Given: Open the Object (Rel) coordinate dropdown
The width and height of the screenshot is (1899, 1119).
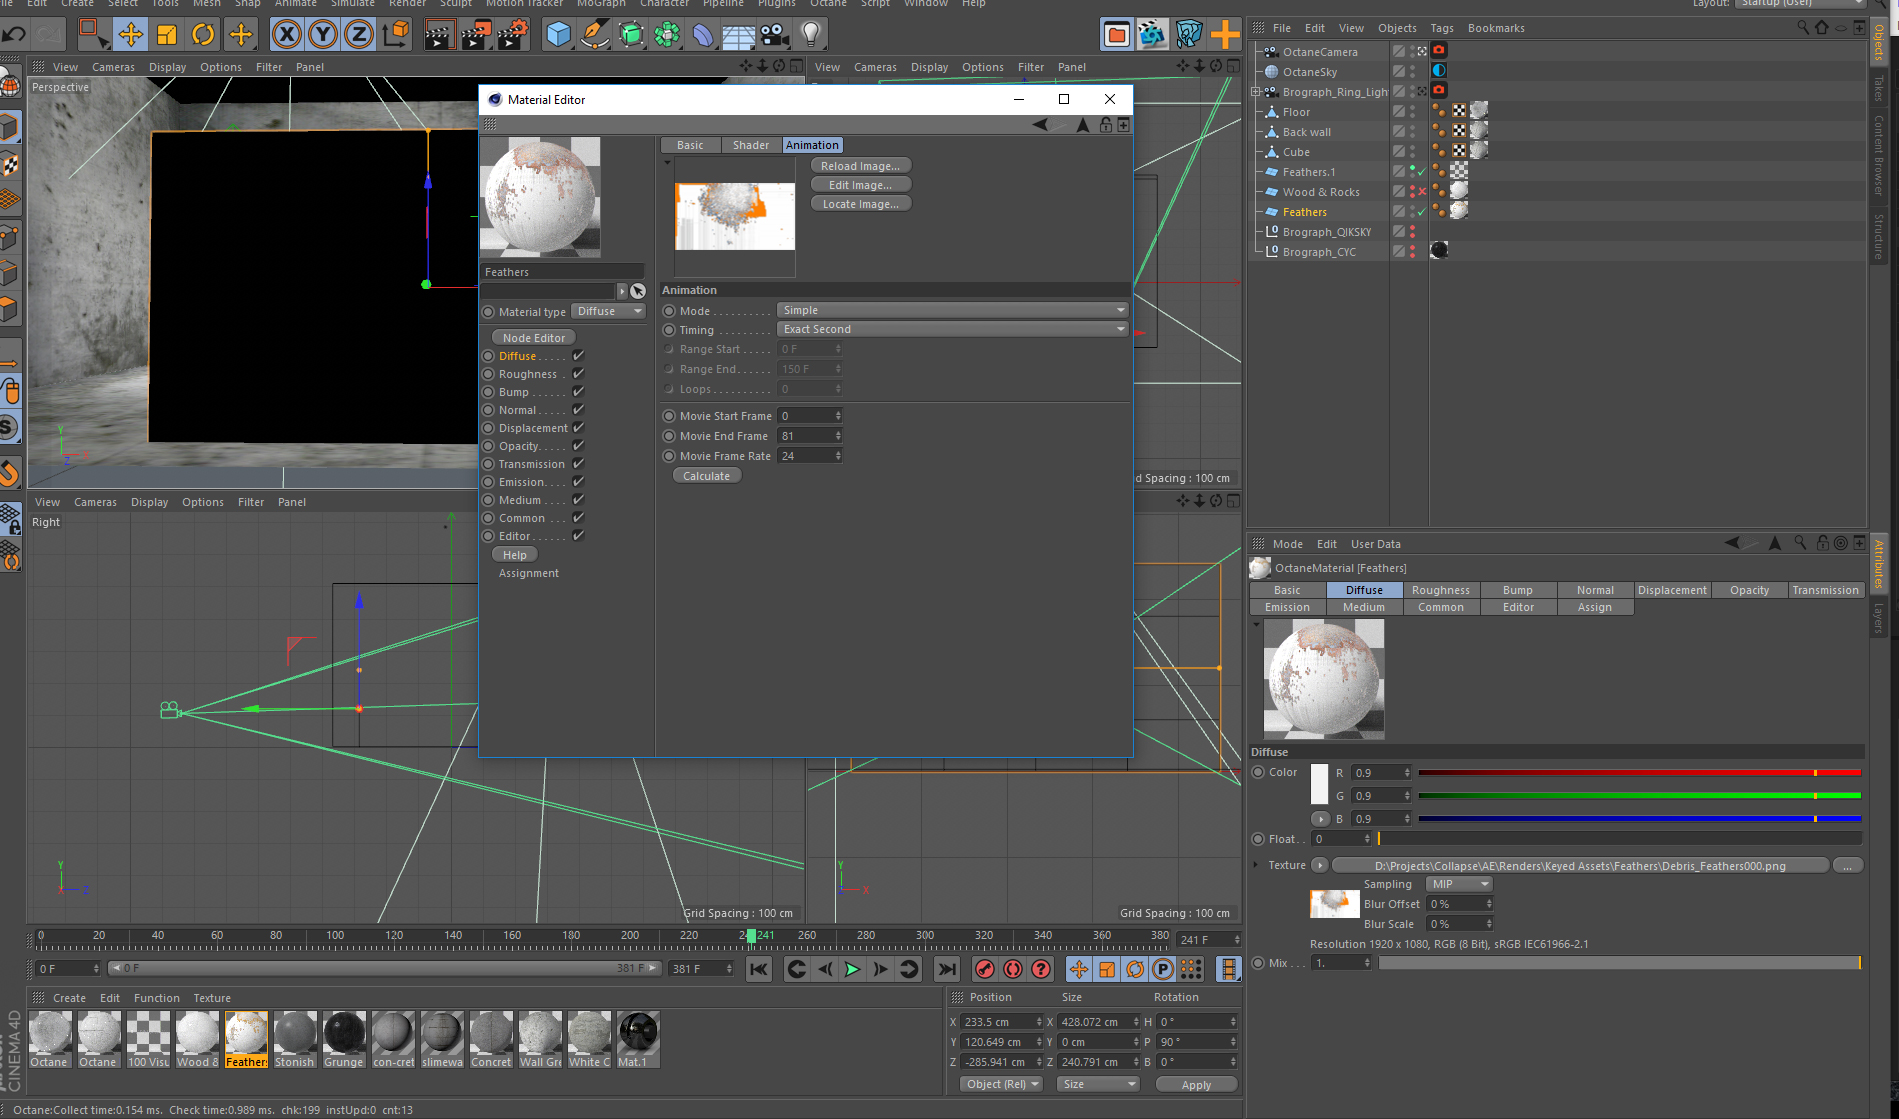Looking at the screenshot, I should (1002, 1084).
